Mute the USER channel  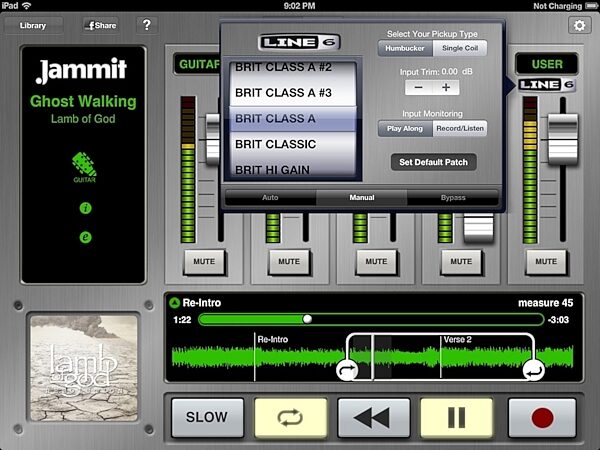(546, 262)
